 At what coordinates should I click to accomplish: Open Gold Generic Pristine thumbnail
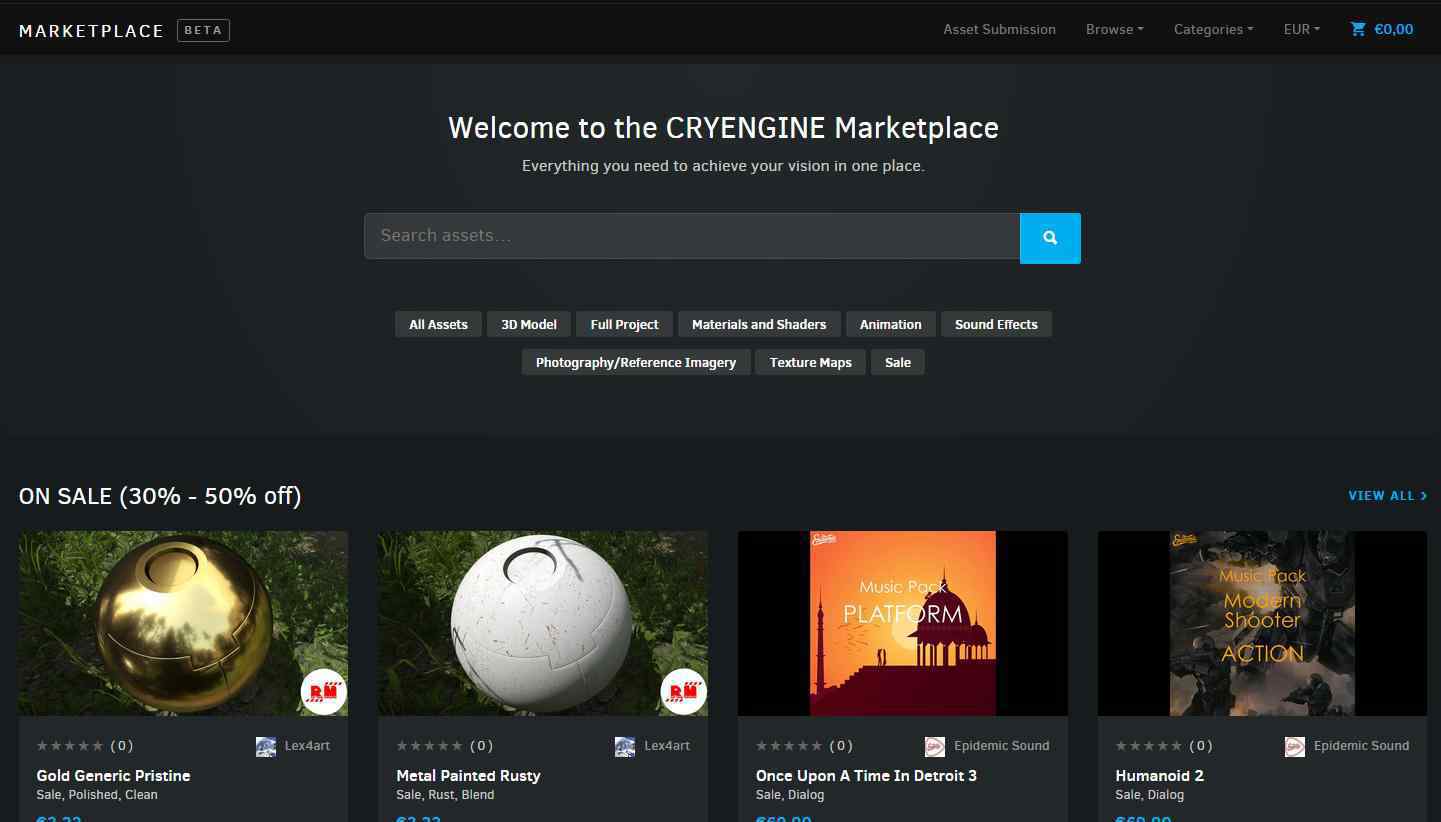coord(183,623)
